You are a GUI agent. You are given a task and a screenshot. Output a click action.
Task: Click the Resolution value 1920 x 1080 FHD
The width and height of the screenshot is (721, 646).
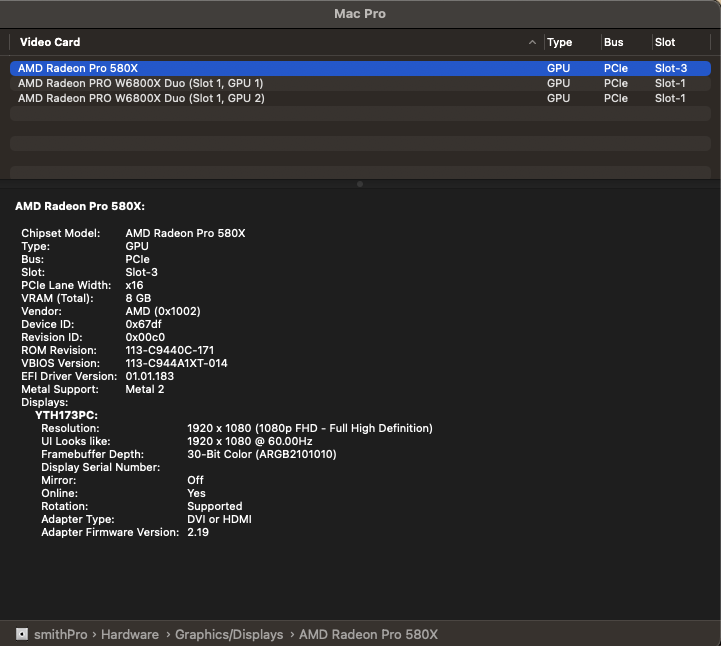(310, 429)
